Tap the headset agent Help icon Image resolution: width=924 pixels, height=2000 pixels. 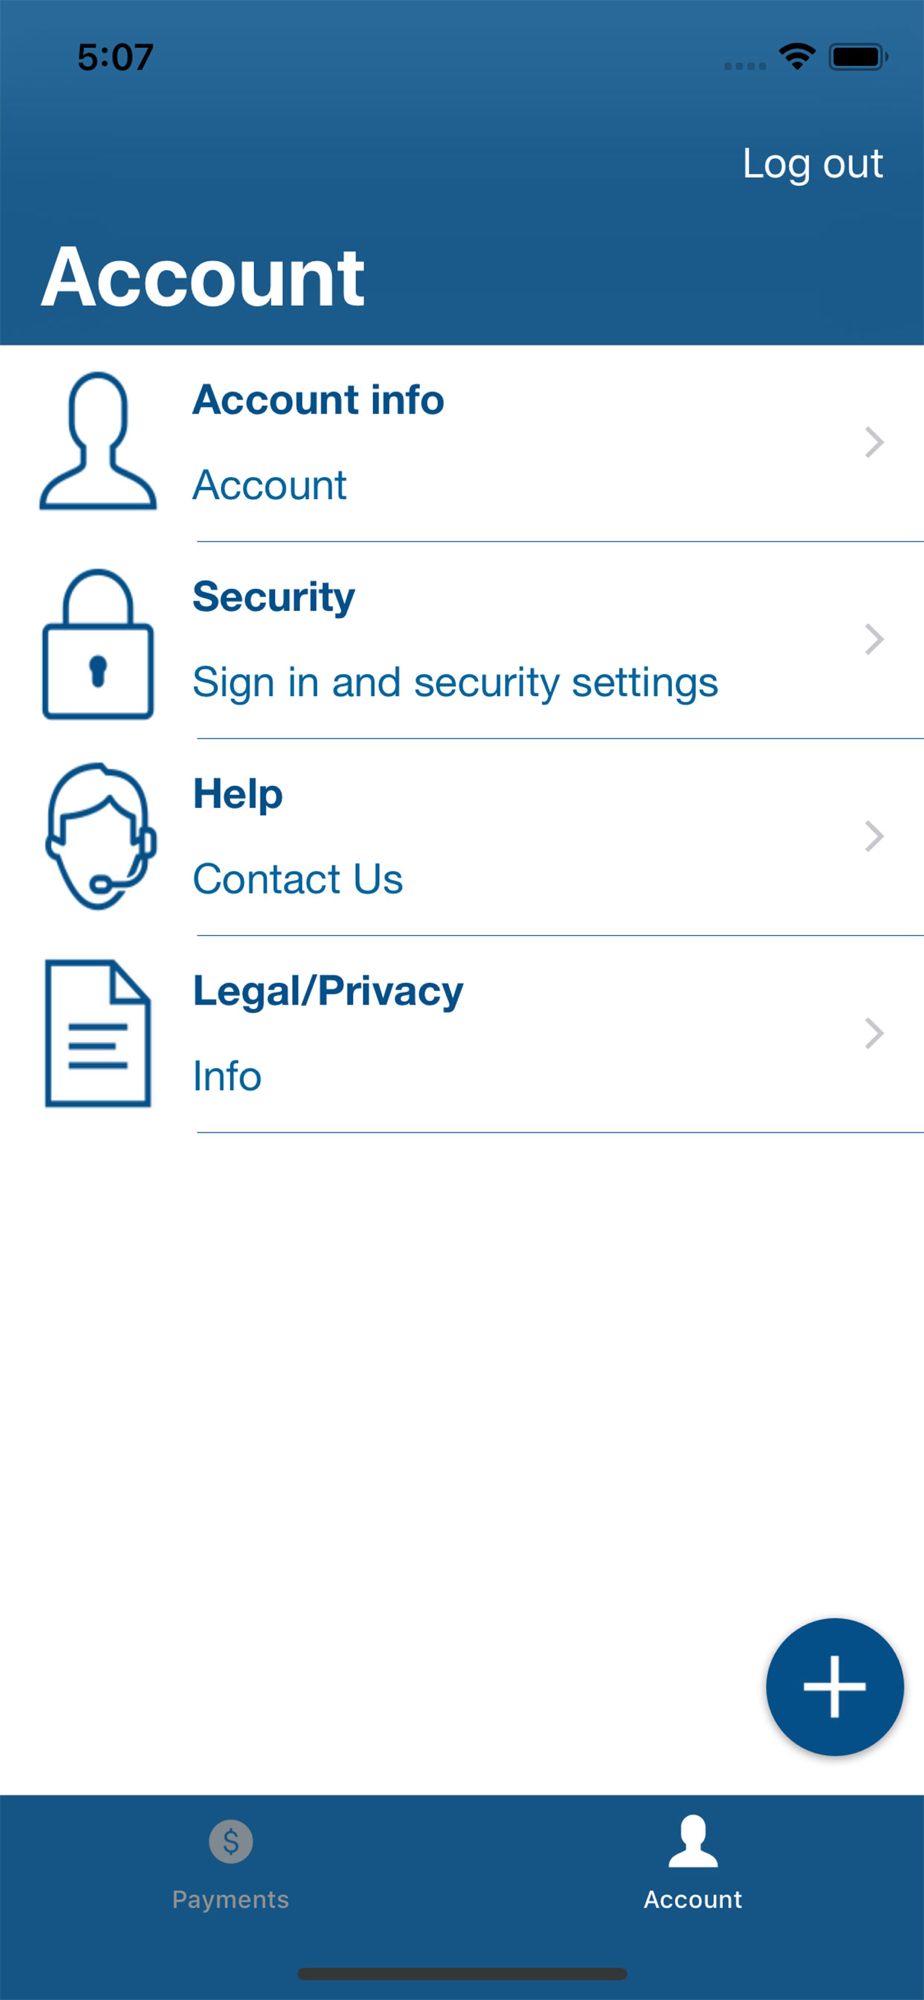tap(100, 836)
